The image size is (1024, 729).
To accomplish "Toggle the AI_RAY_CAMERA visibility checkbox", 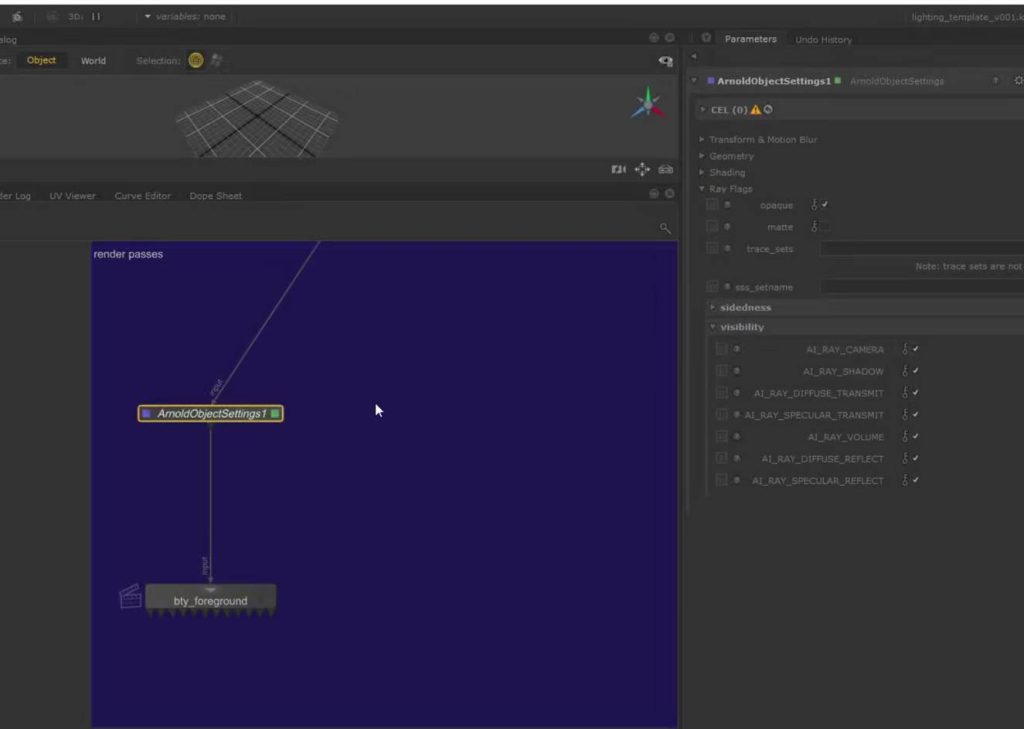I will coord(915,350).
